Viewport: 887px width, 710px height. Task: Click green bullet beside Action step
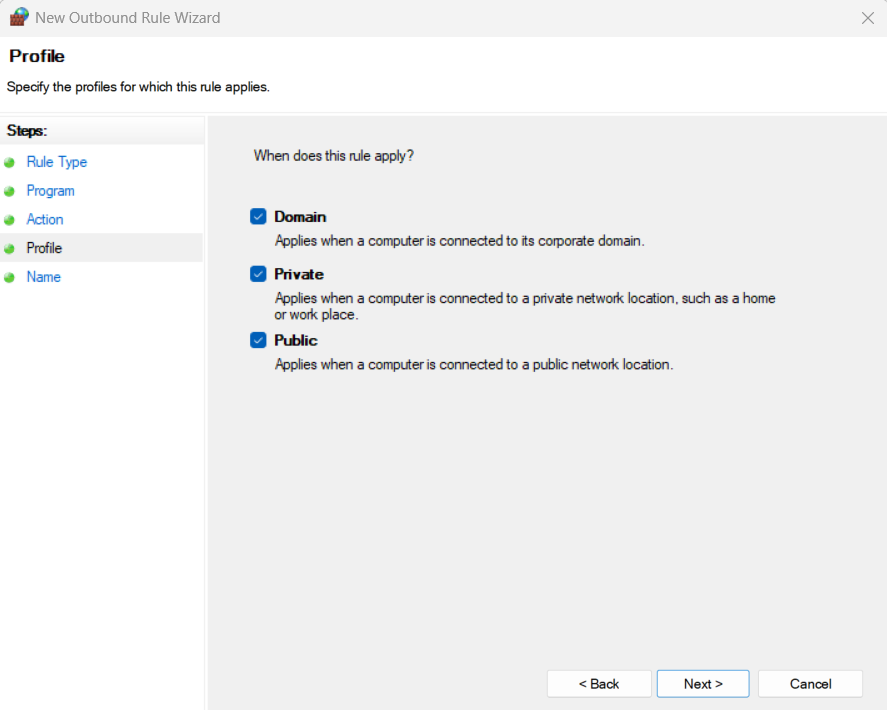(10, 220)
